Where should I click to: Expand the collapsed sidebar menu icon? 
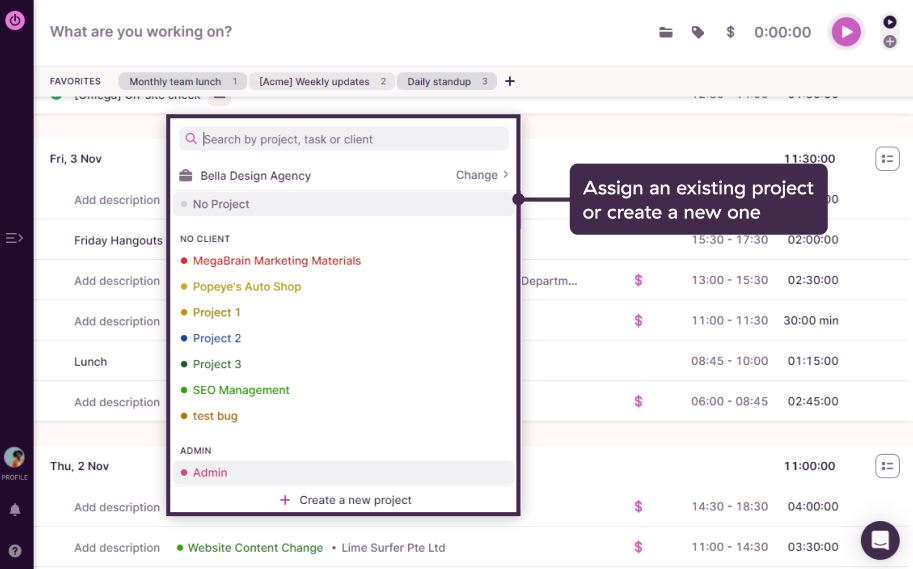click(14, 238)
